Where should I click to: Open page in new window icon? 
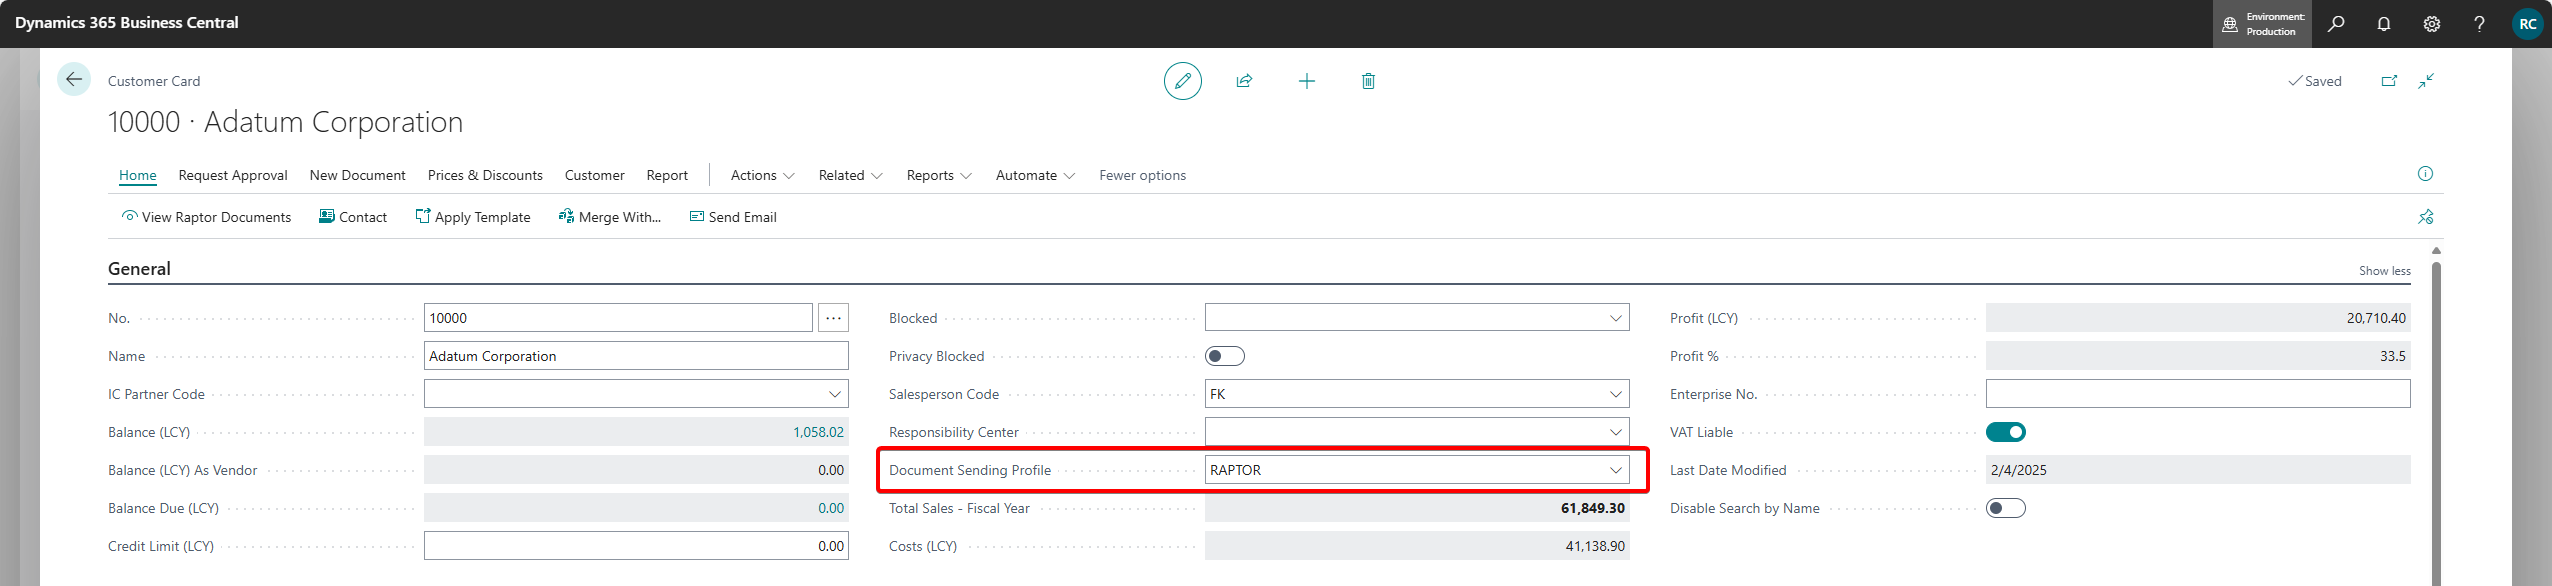2389,81
